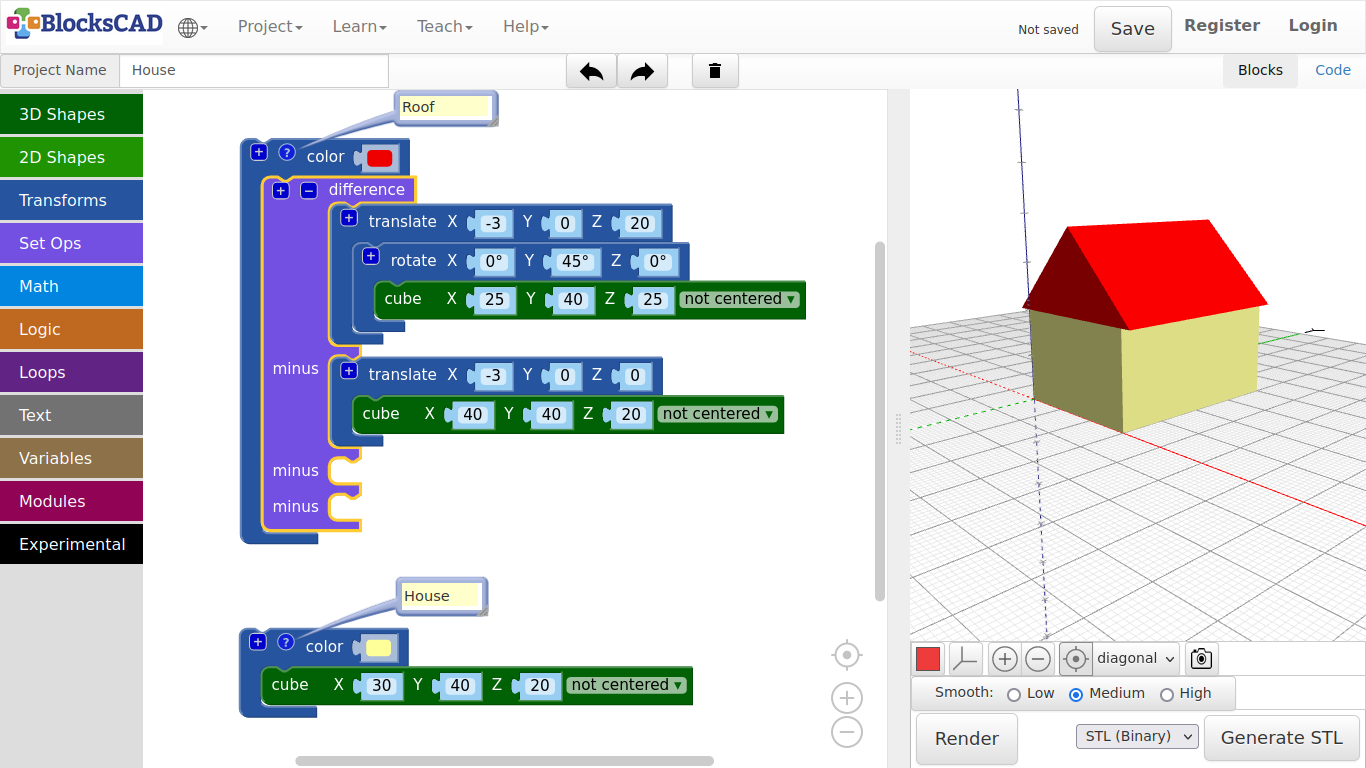1366x768 pixels.
Task: Zoom in the 3D render view
Action: point(1005,659)
